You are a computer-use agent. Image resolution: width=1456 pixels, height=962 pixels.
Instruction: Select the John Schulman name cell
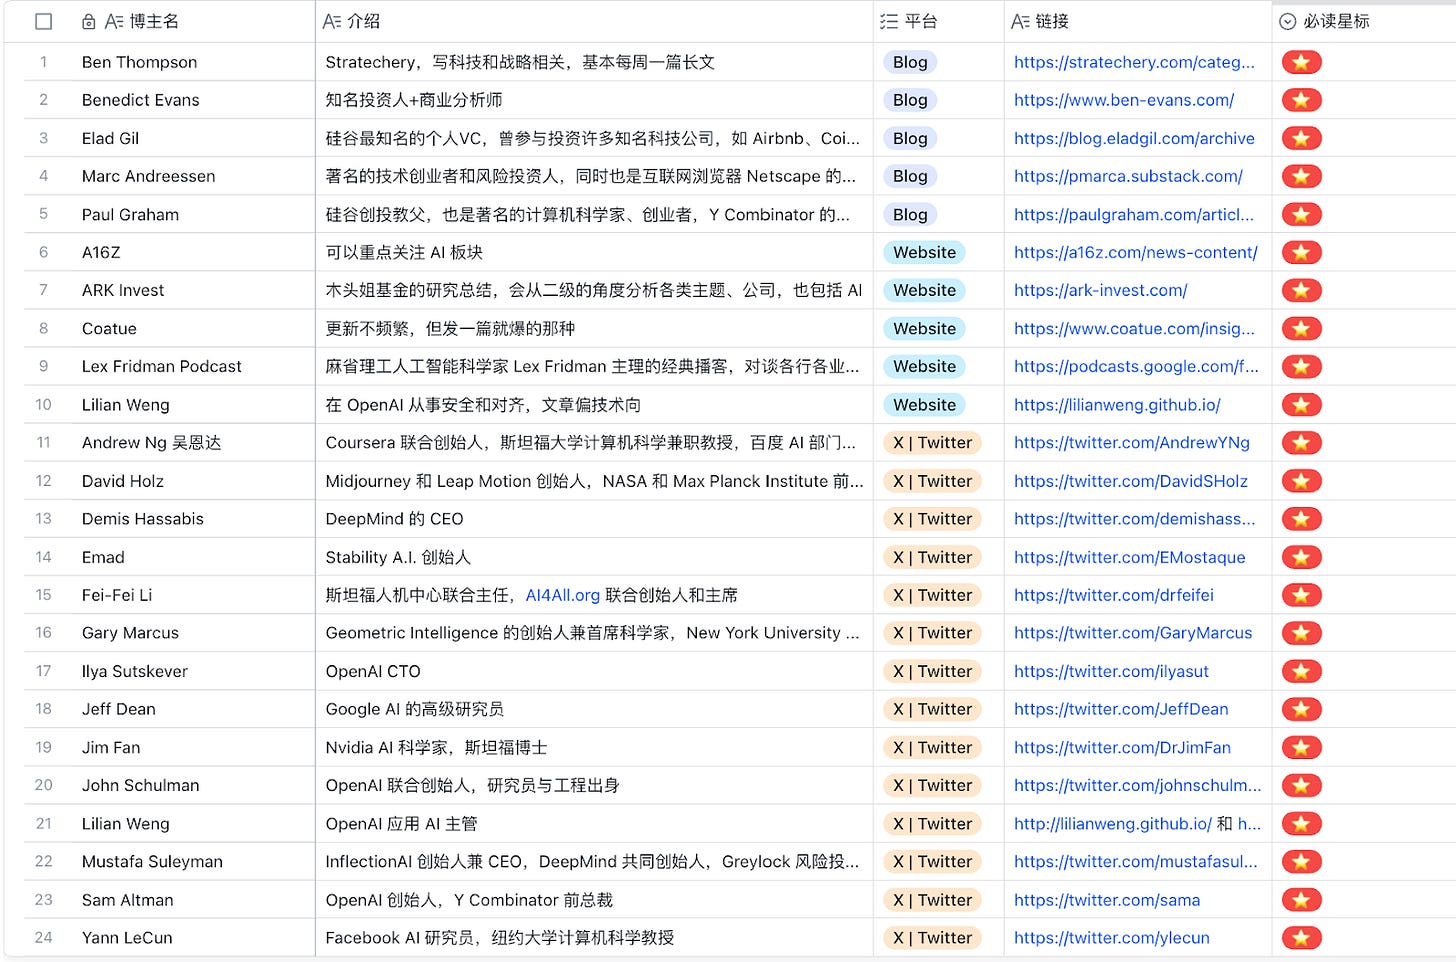[x=192, y=785]
